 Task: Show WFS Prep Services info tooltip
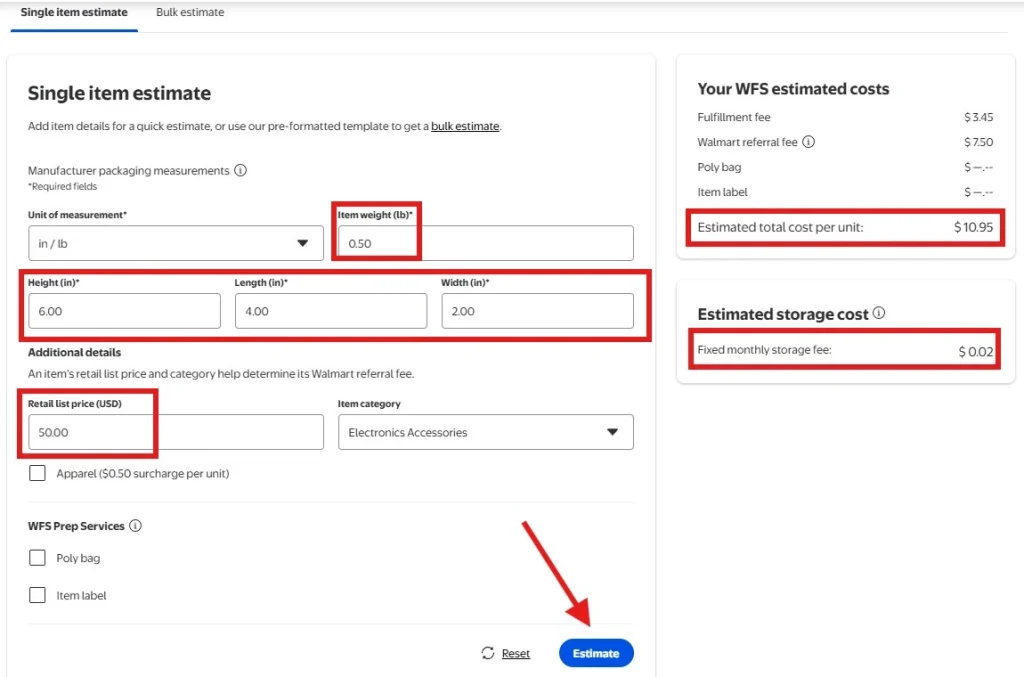tap(135, 526)
